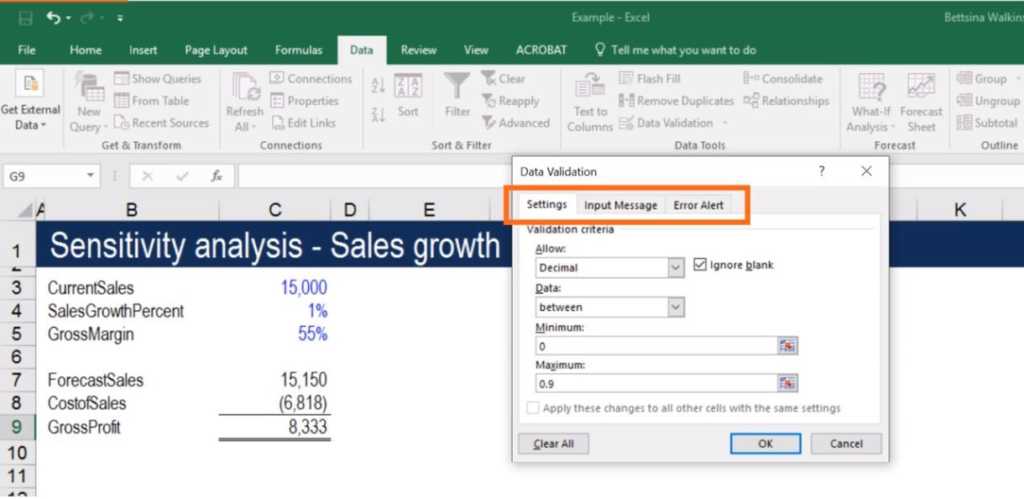Click the select-all corner triangle
The width and height of the screenshot is (1024, 499).
25,210
